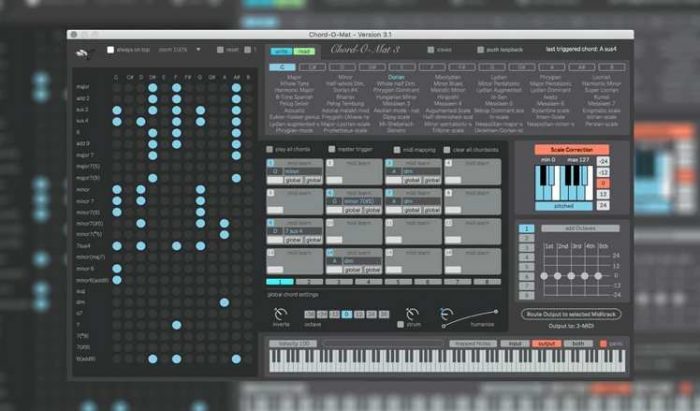This screenshot has width=700, height=411.
Task: Toggle the master trigger checkbox
Action: coord(330,149)
